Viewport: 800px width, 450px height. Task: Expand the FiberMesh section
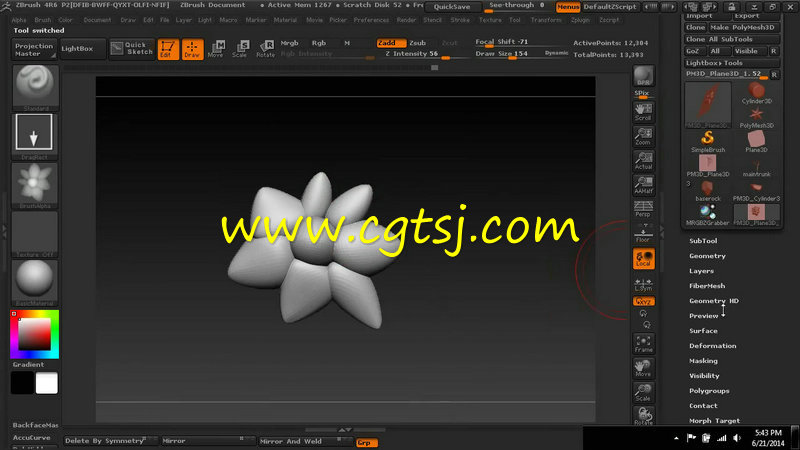point(707,286)
